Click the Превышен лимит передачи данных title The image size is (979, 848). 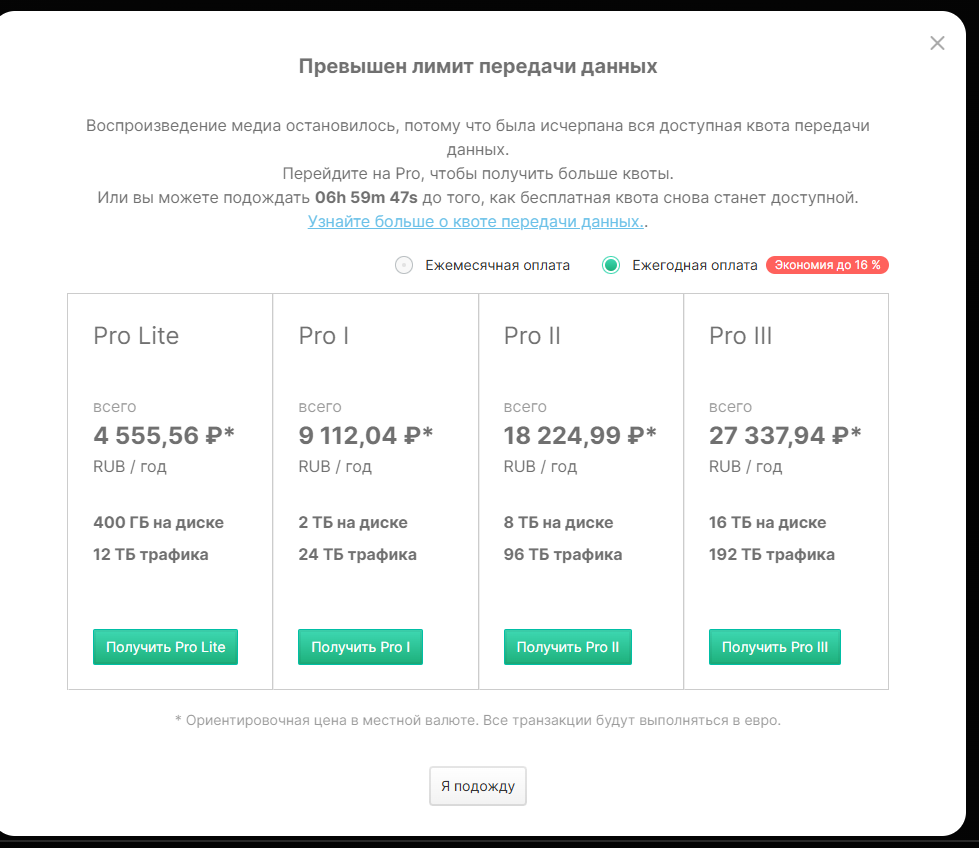coord(478,67)
